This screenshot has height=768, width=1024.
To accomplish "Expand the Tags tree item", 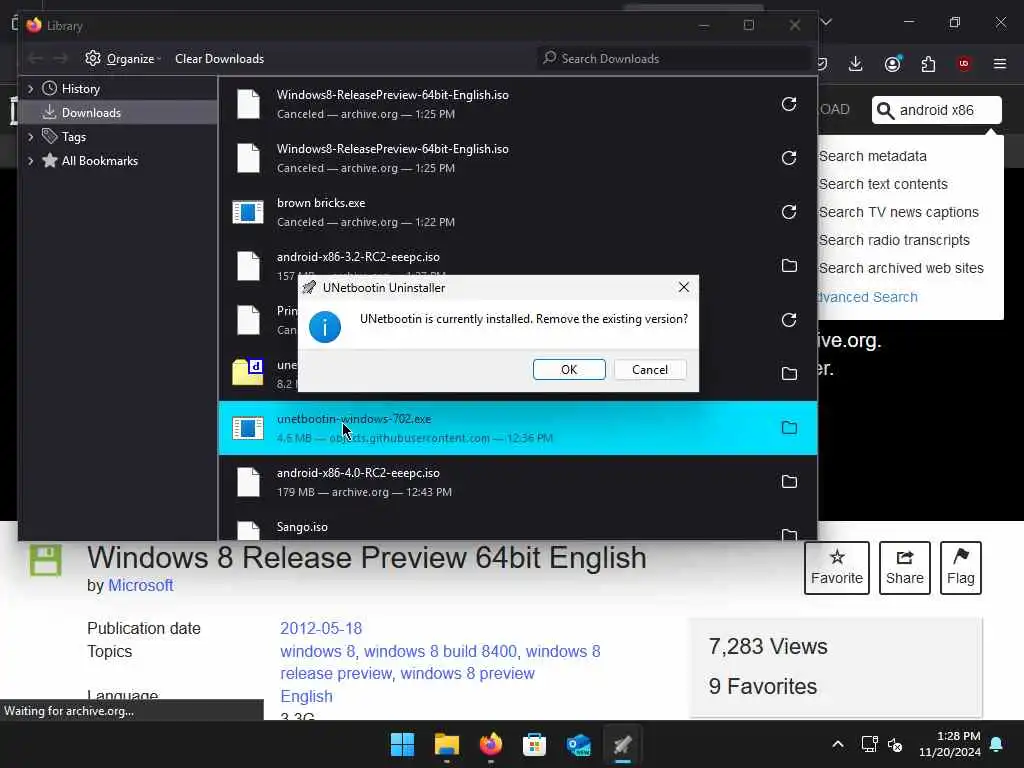I will [x=30, y=137].
